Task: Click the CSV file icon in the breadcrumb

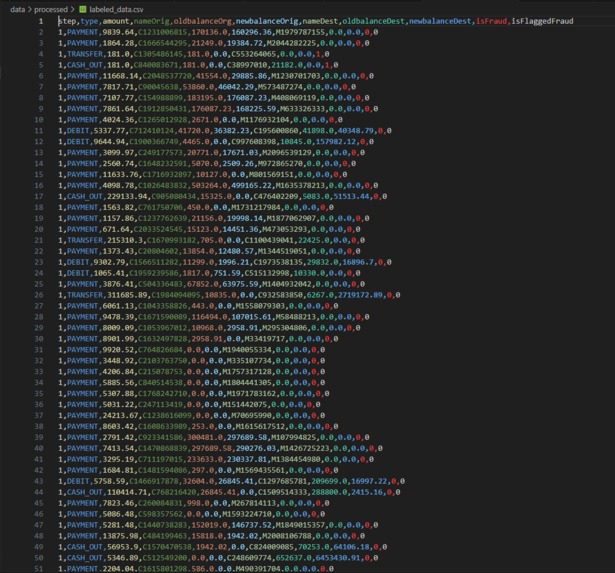Action: coord(83,9)
